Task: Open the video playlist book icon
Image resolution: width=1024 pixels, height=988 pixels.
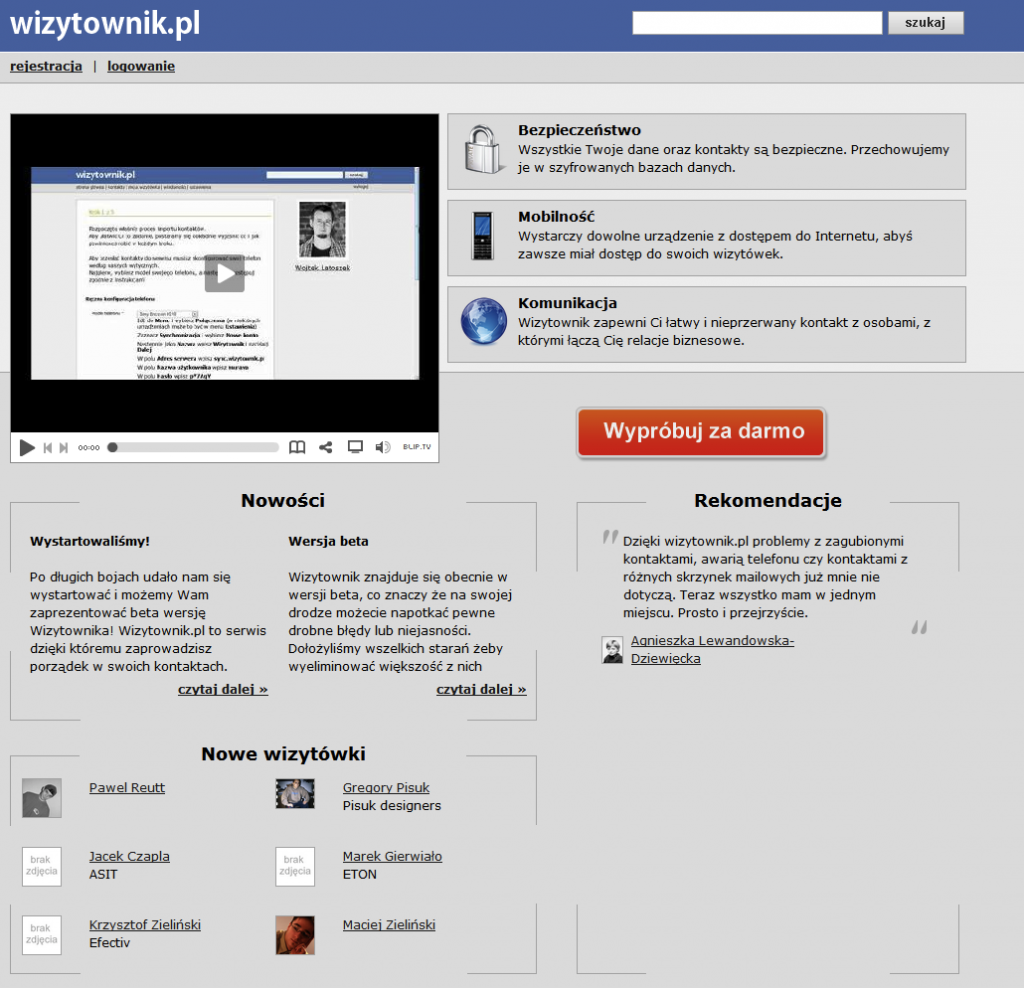Action: [x=297, y=447]
